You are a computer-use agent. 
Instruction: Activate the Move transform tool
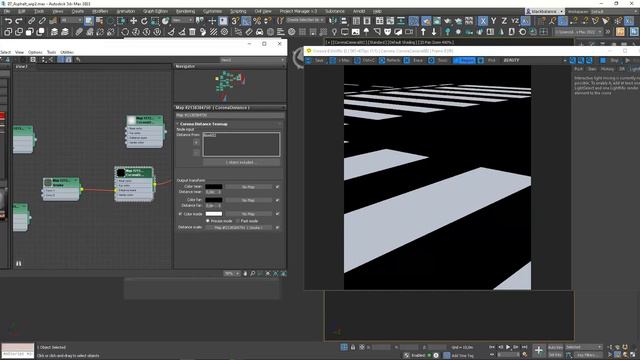tap(133, 21)
